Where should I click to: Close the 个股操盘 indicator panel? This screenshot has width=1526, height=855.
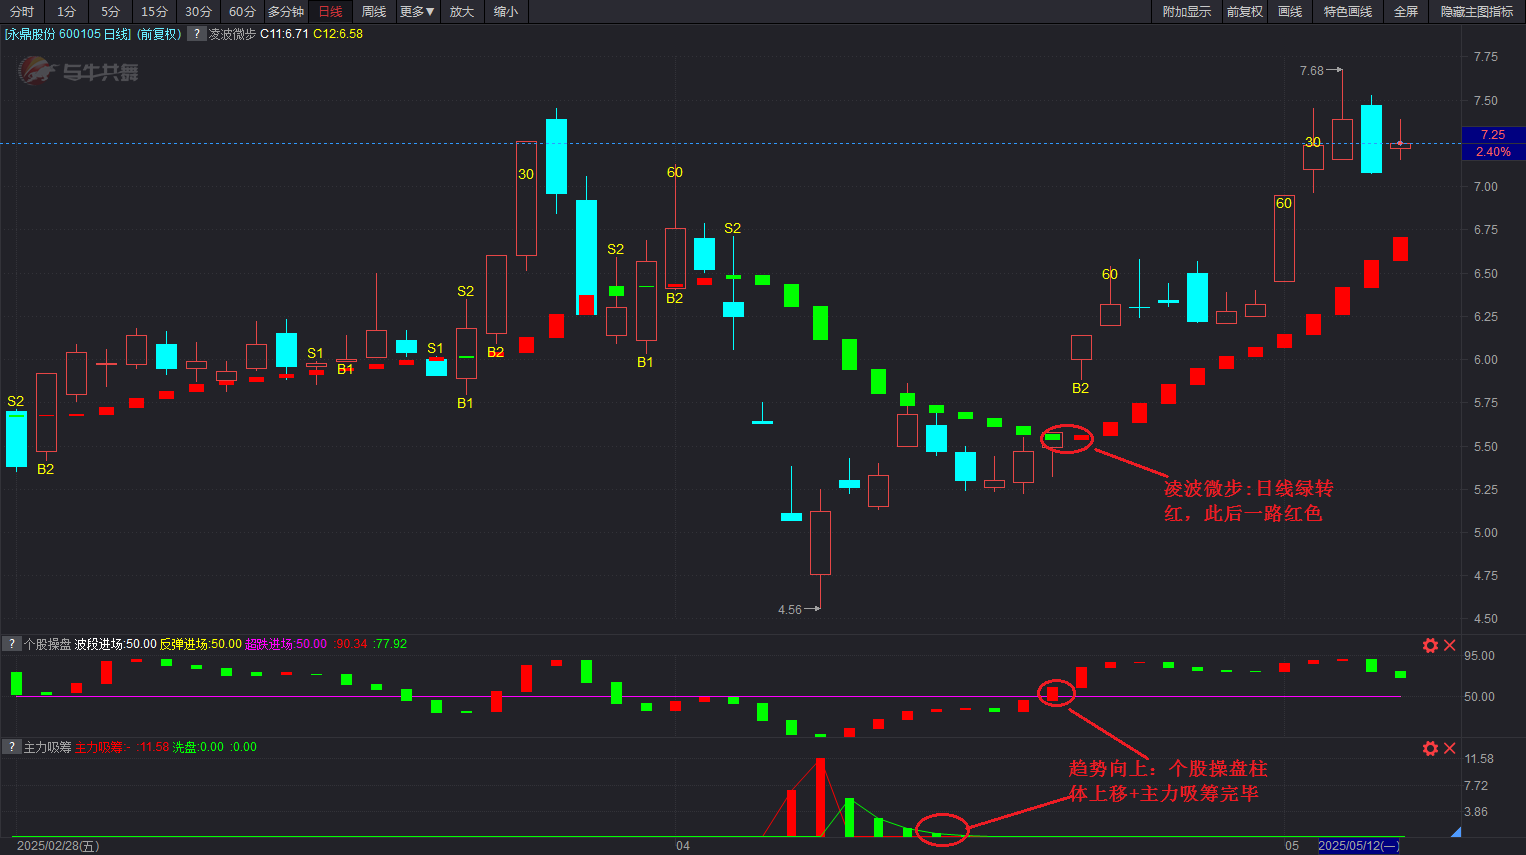coord(1449,645)
